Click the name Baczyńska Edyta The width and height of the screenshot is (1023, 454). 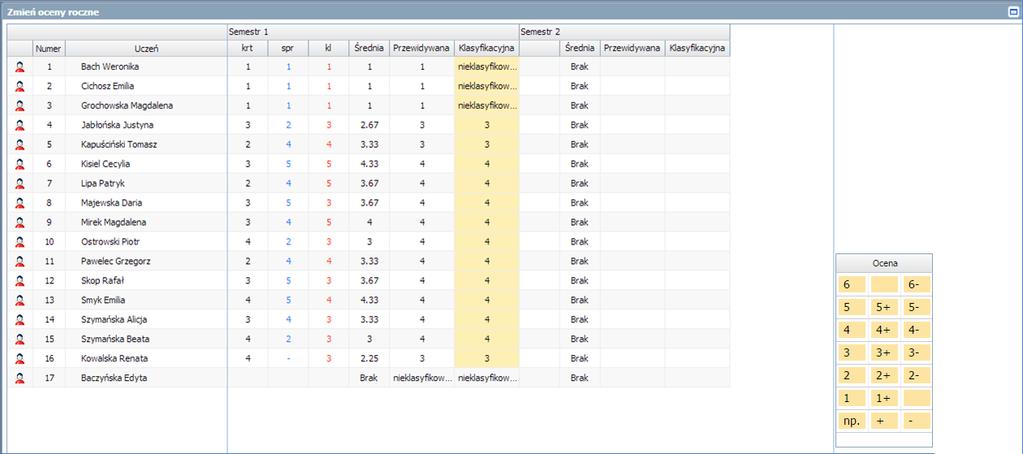(x=114, y=378)
